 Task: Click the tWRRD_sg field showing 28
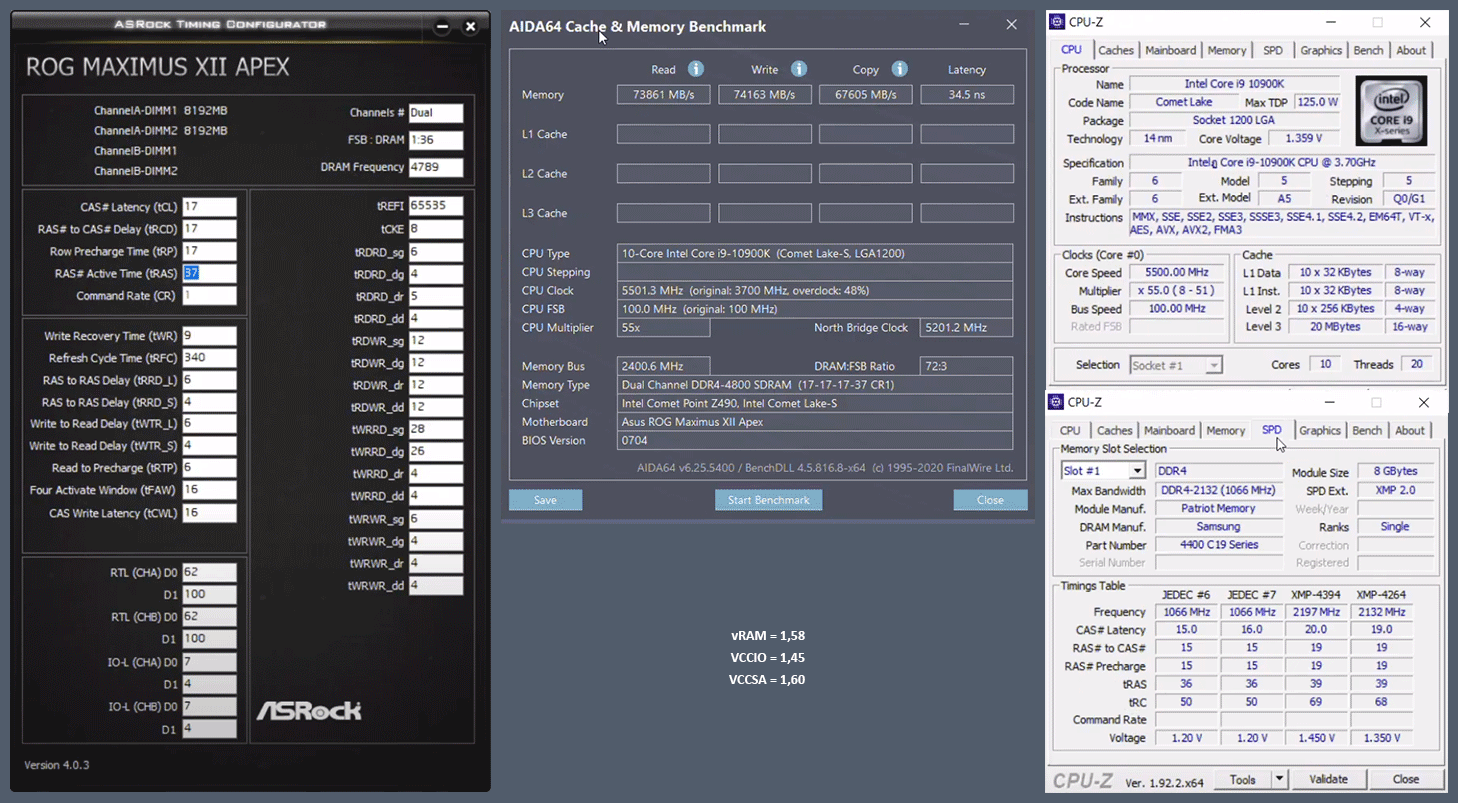(435, 429)
